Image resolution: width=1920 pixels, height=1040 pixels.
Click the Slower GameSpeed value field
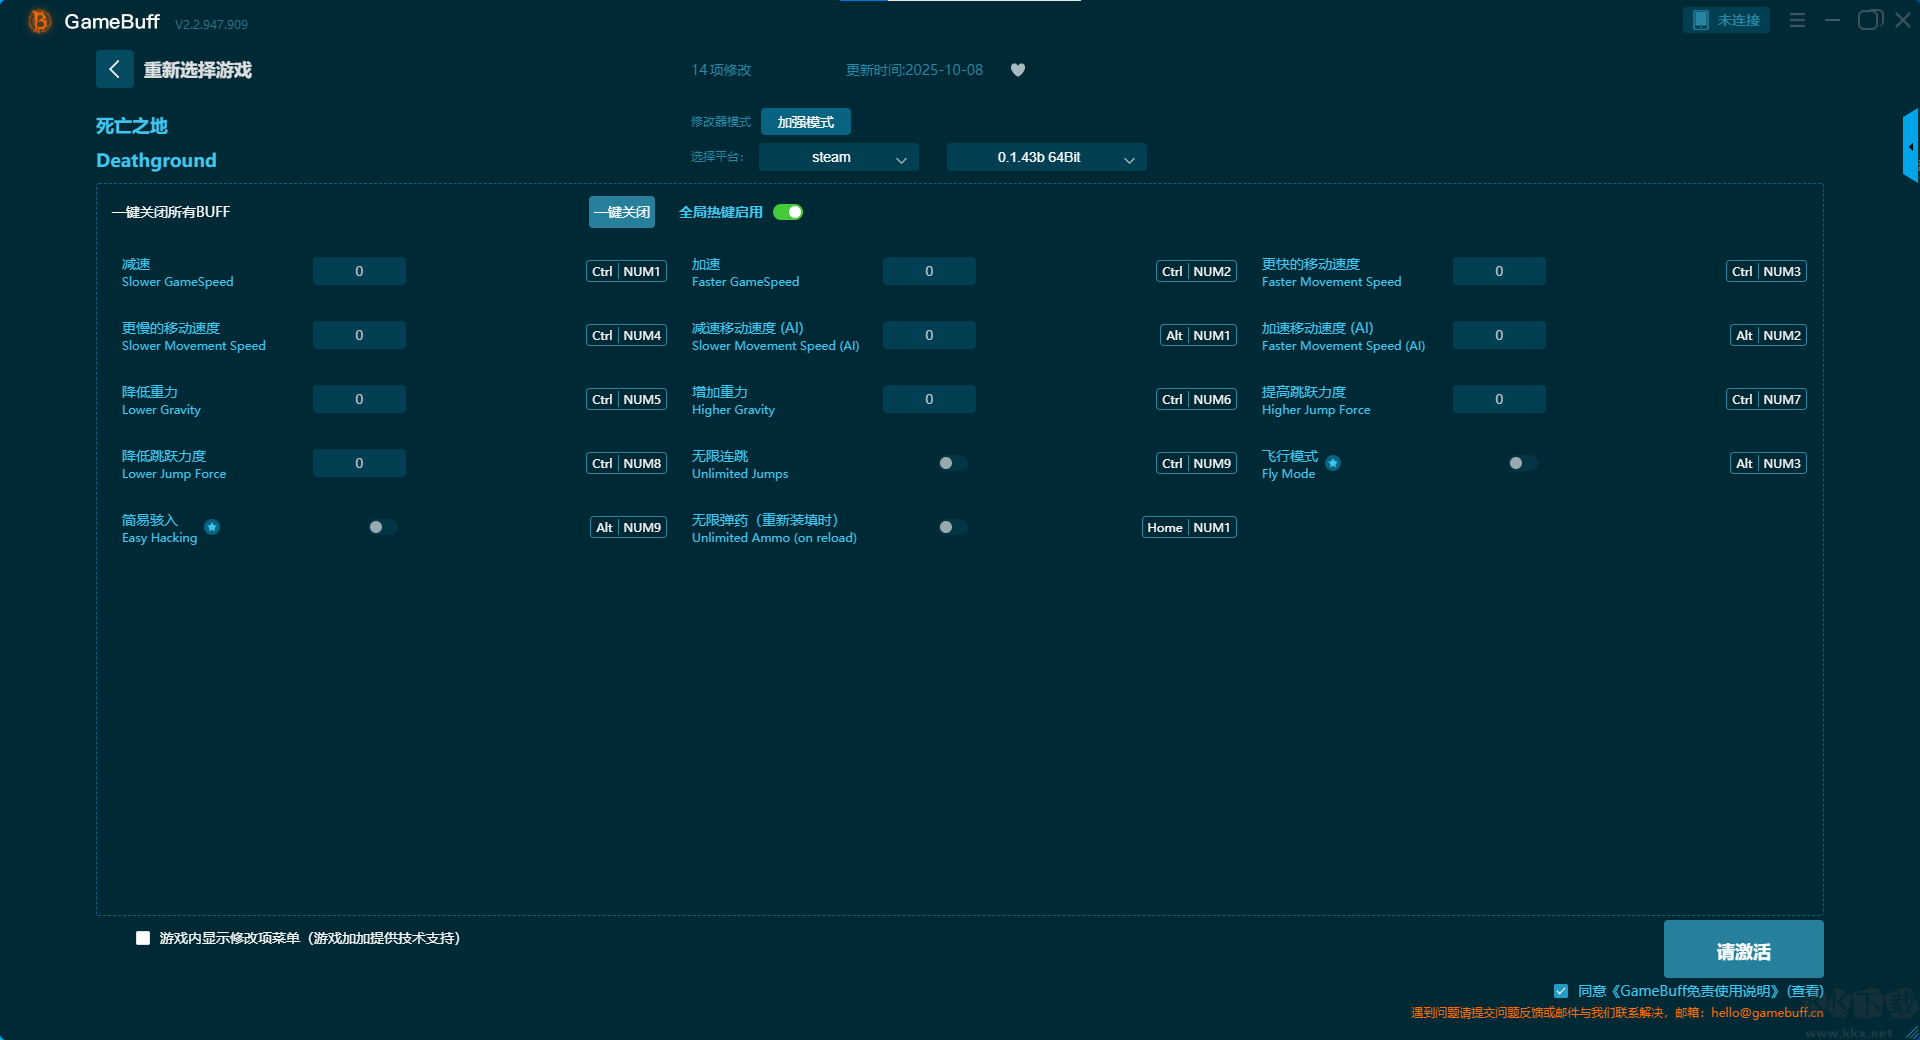click(359, 271)
